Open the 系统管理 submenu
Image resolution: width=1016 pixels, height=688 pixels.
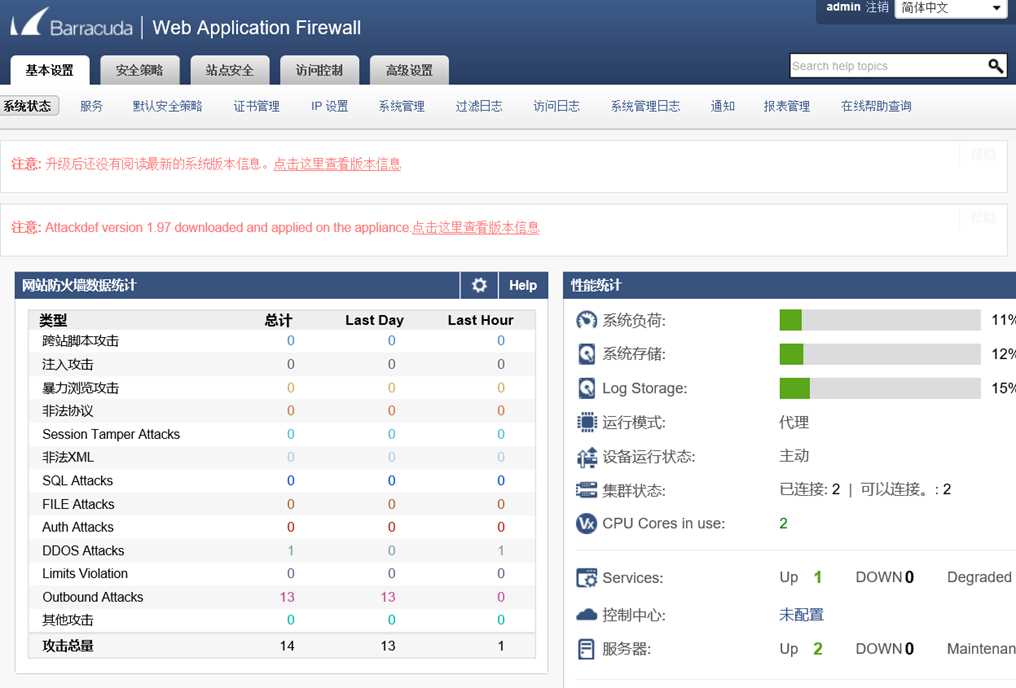[x=402, y=106]
